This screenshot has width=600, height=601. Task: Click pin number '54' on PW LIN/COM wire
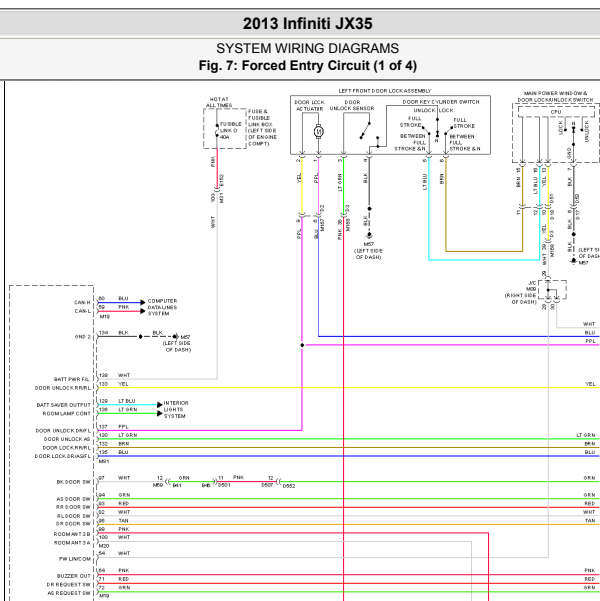click(x=102, y=553)
